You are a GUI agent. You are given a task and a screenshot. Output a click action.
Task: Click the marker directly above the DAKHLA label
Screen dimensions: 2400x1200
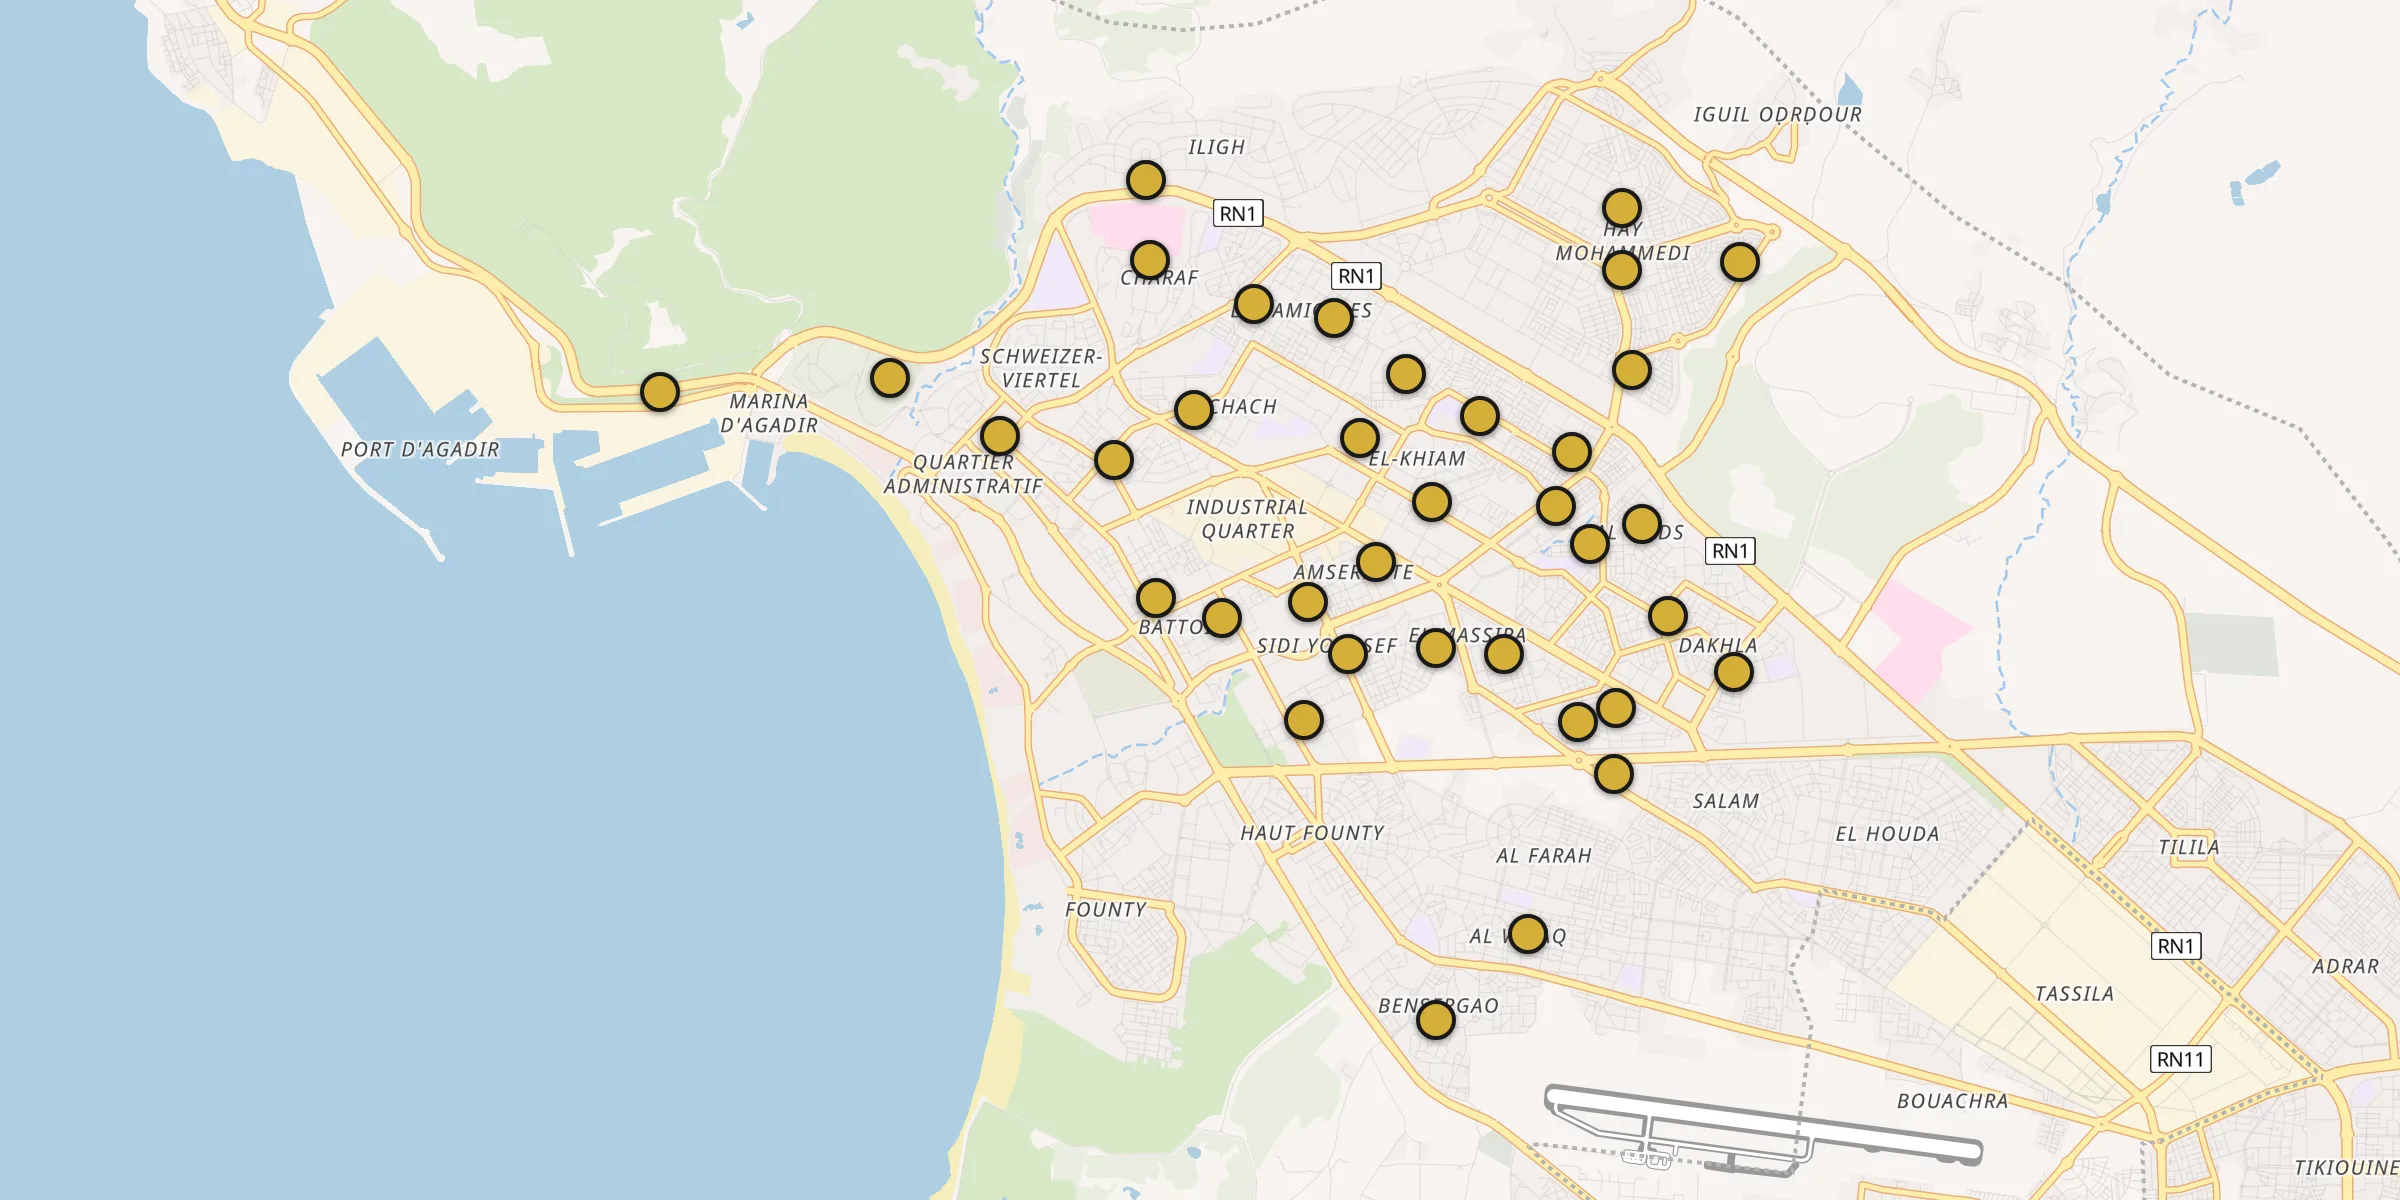point(1668,616)
